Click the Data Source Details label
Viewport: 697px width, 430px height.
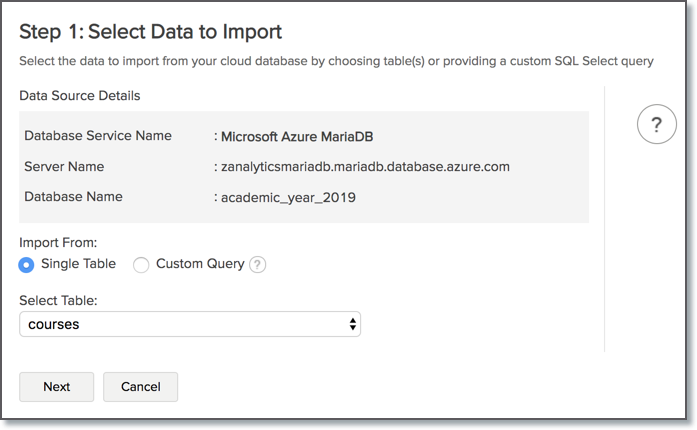coord(80,97)
